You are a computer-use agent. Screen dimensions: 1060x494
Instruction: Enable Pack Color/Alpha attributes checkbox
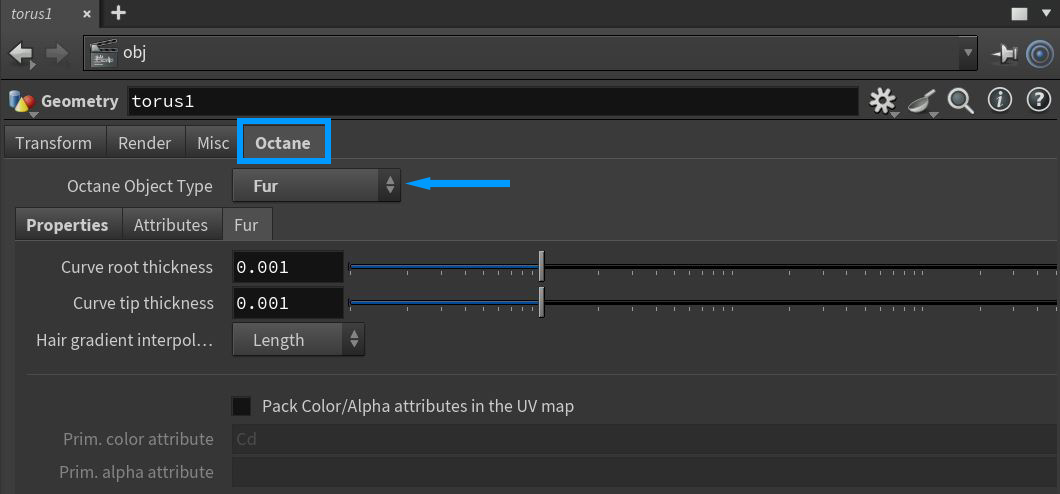(x=242, y=406)
